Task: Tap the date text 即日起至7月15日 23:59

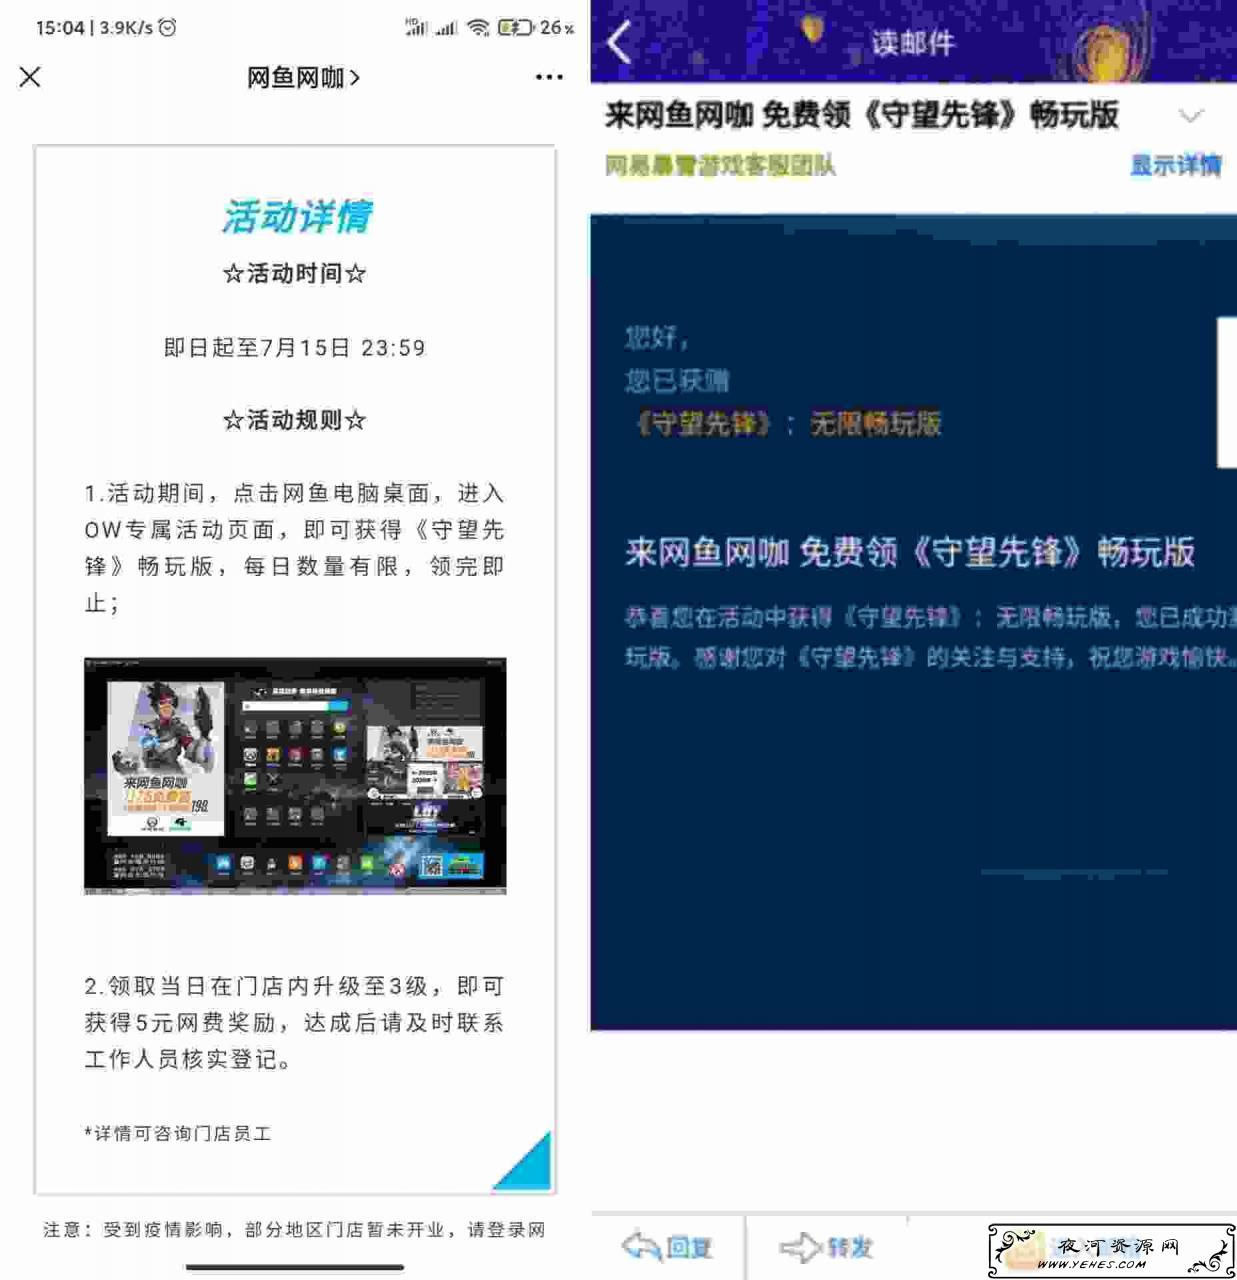Action: pyautogui.click(x=295, y=347)
